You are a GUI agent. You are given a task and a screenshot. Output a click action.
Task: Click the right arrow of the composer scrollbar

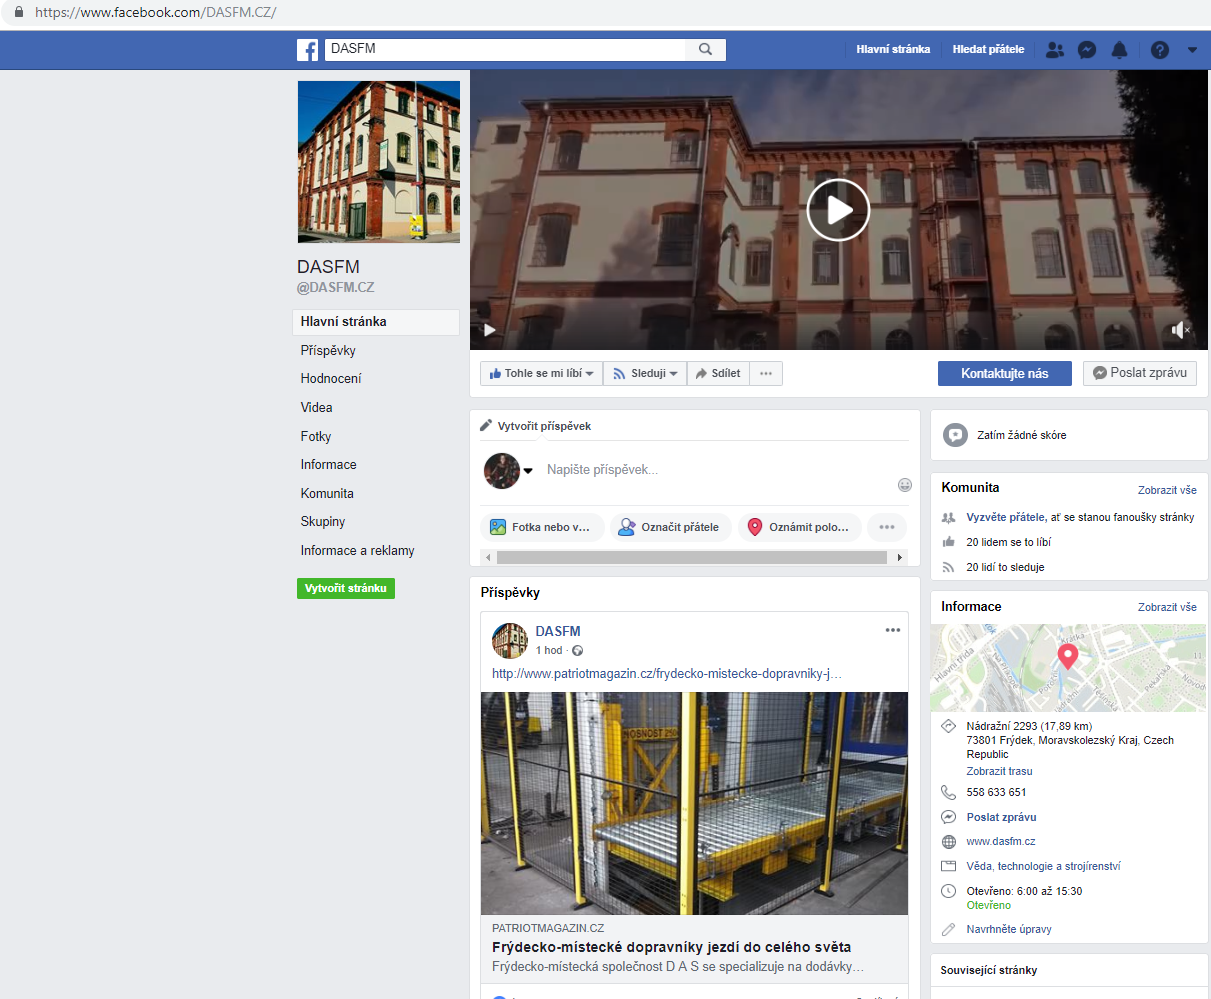coord(900,558)
